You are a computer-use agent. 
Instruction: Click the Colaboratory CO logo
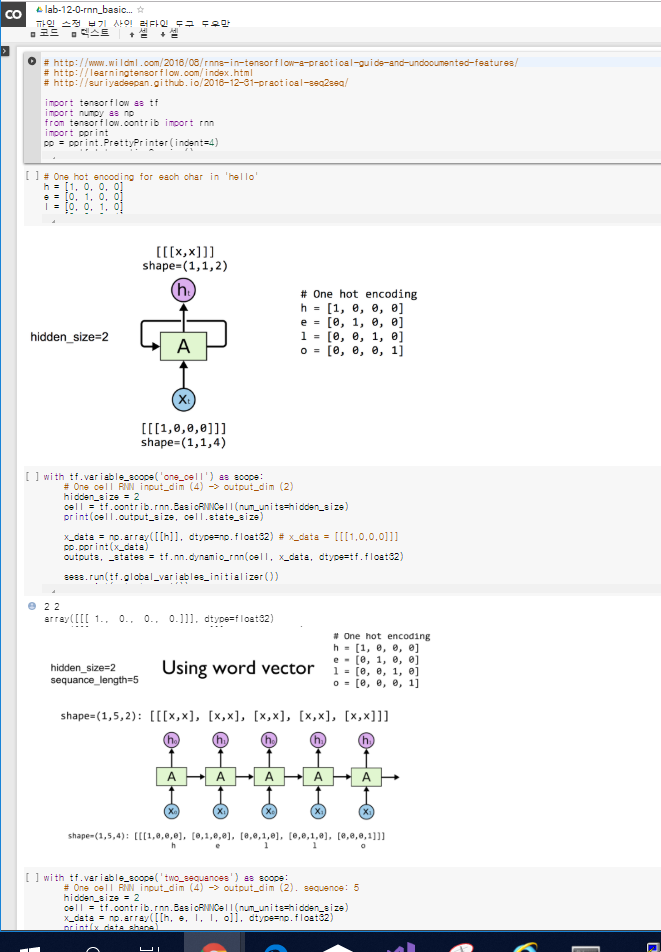tap(13, 13)
